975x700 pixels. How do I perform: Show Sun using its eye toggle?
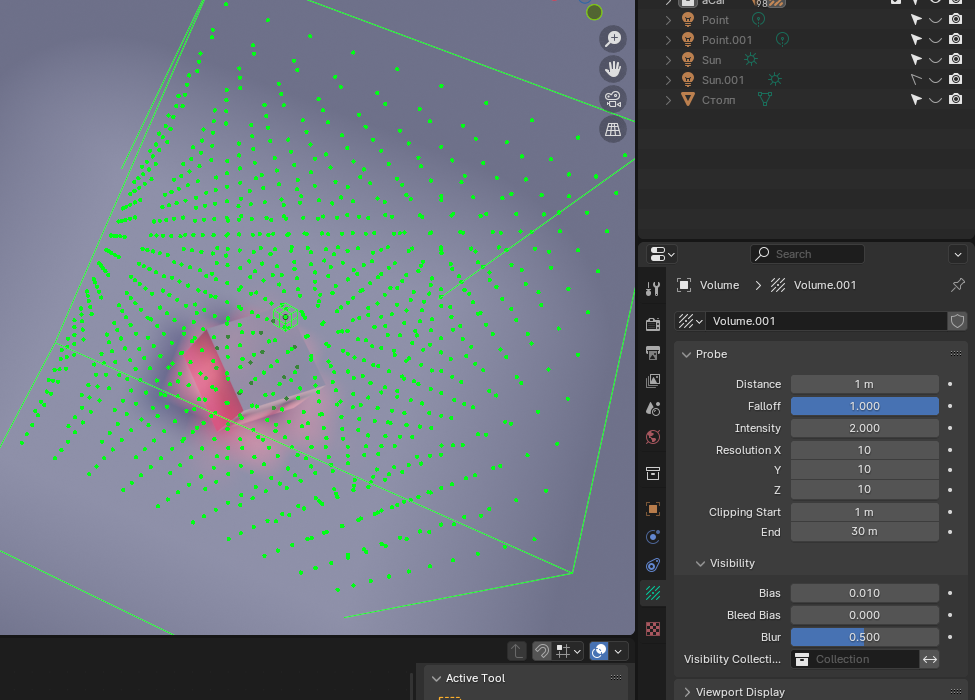pos(935,60)
